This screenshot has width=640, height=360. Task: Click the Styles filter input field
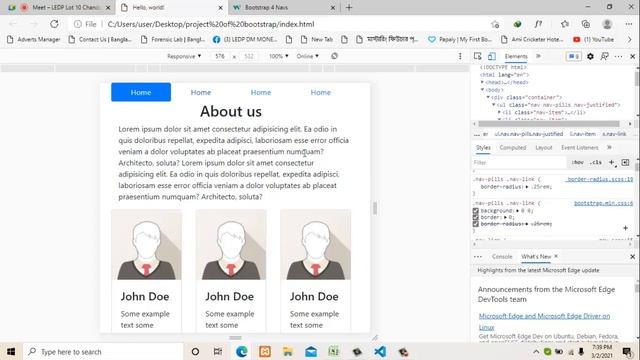tap(519, 162)
